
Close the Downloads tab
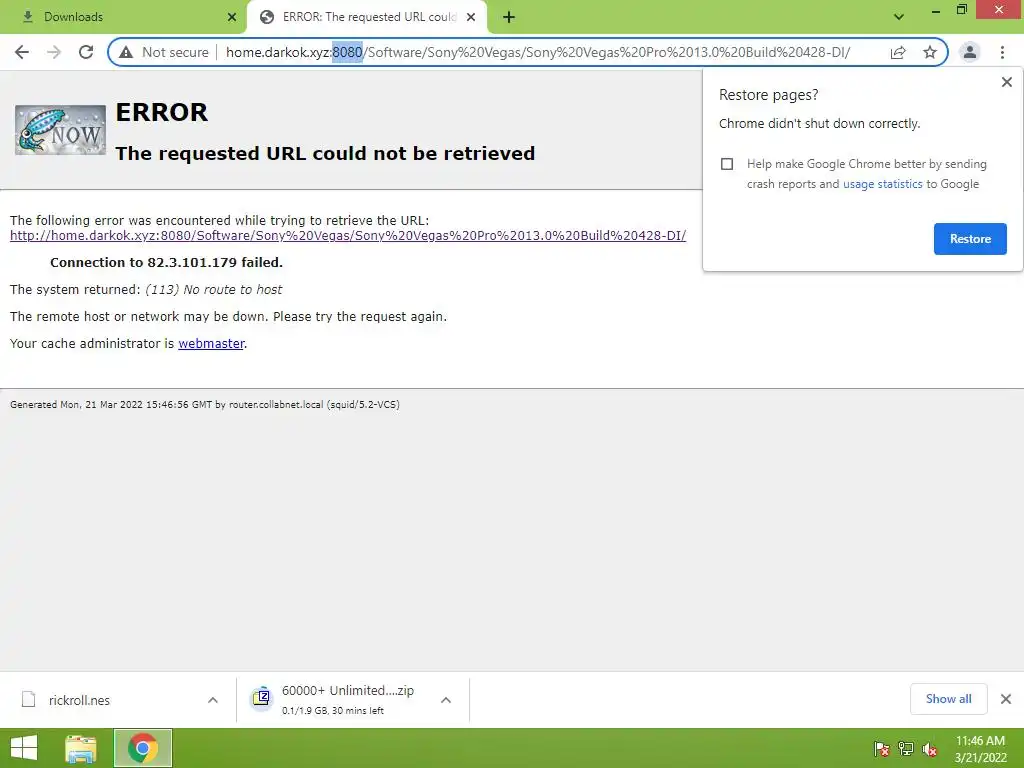[231, 17]
